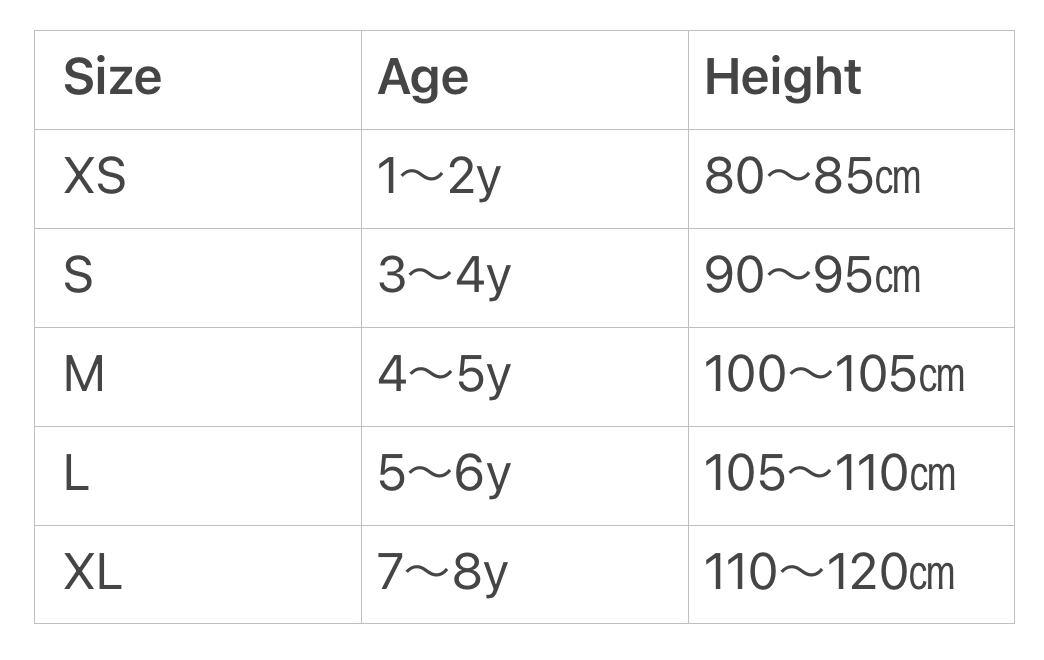Select the S size cell
This screenshot has height=660, width=1044.
(x=78, y=276)
